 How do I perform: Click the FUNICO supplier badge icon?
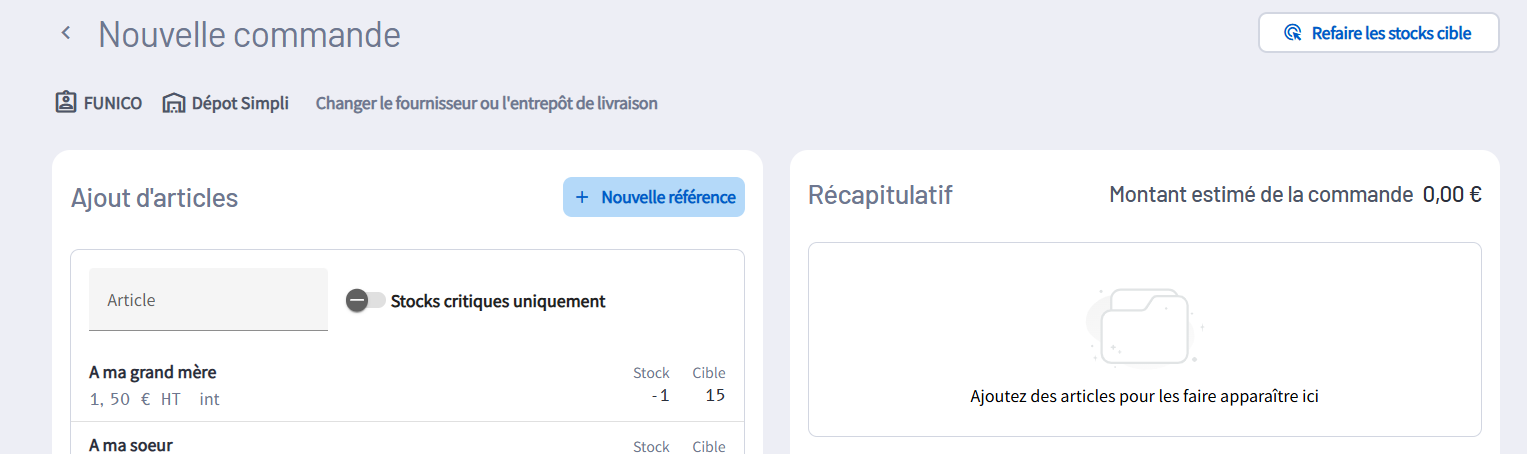66,103
